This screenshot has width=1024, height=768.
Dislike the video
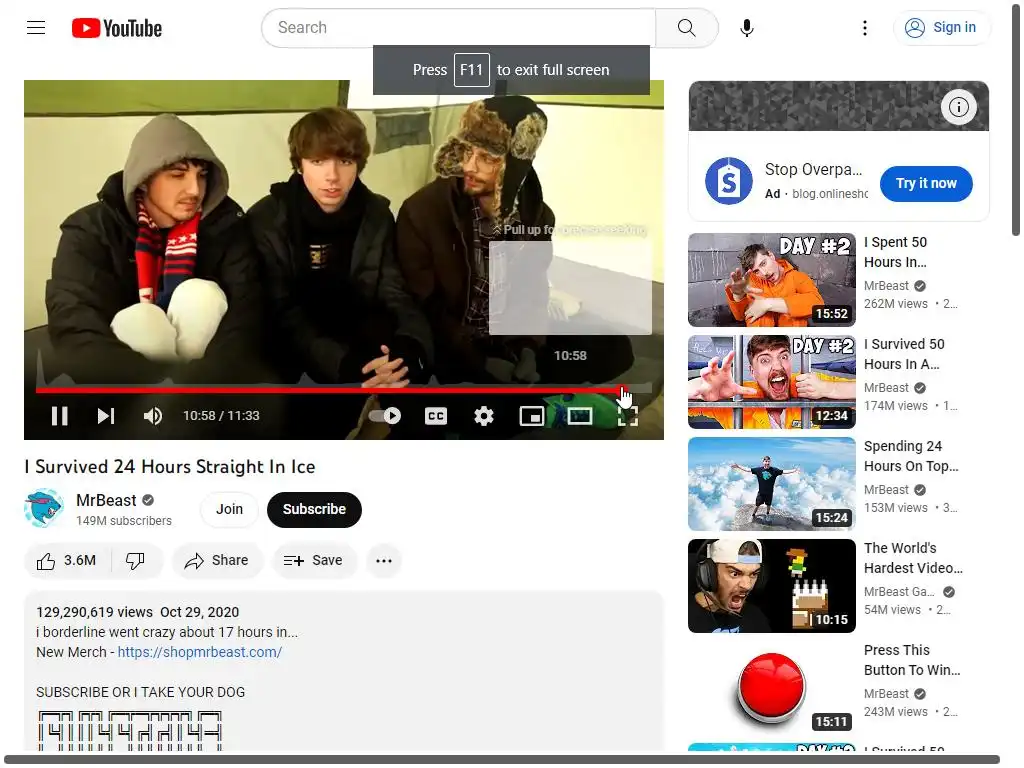pos(135,560)
